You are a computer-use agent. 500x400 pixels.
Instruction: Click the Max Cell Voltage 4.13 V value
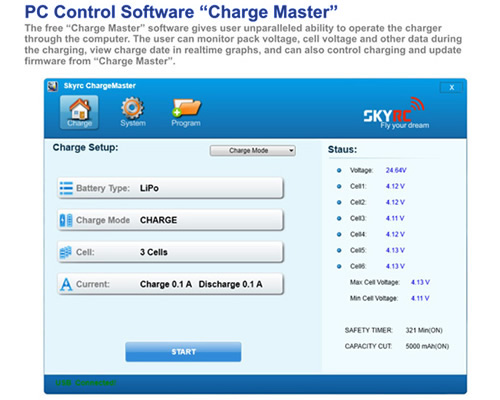click(x=420, y=282)
